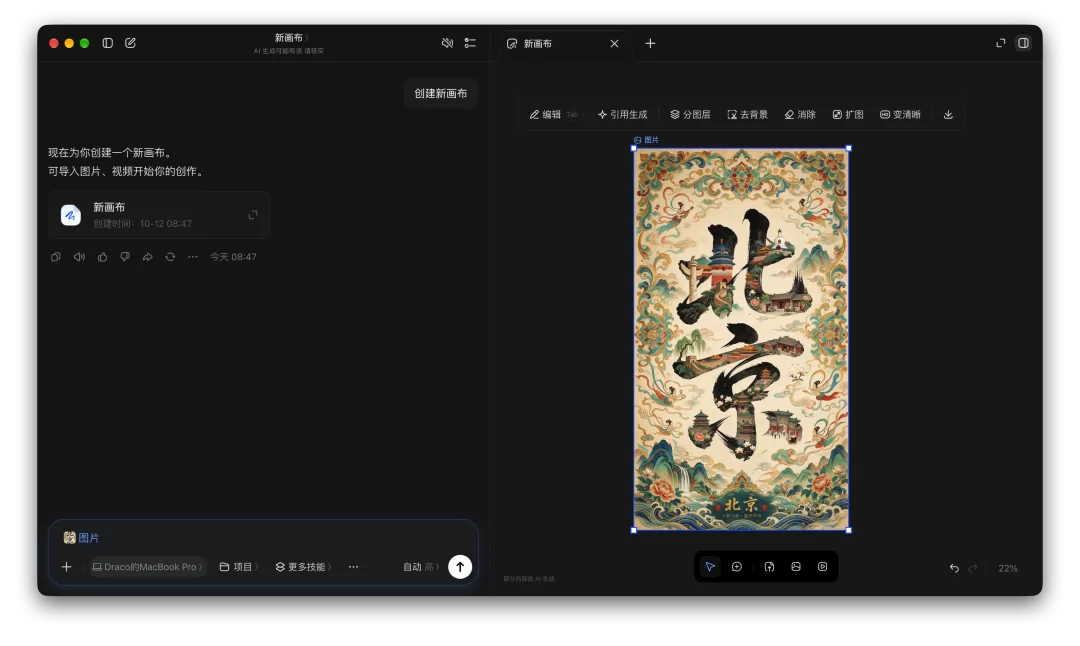Choose the add comment bubble tool
The image size is (1080, 646).
point(736,567)
